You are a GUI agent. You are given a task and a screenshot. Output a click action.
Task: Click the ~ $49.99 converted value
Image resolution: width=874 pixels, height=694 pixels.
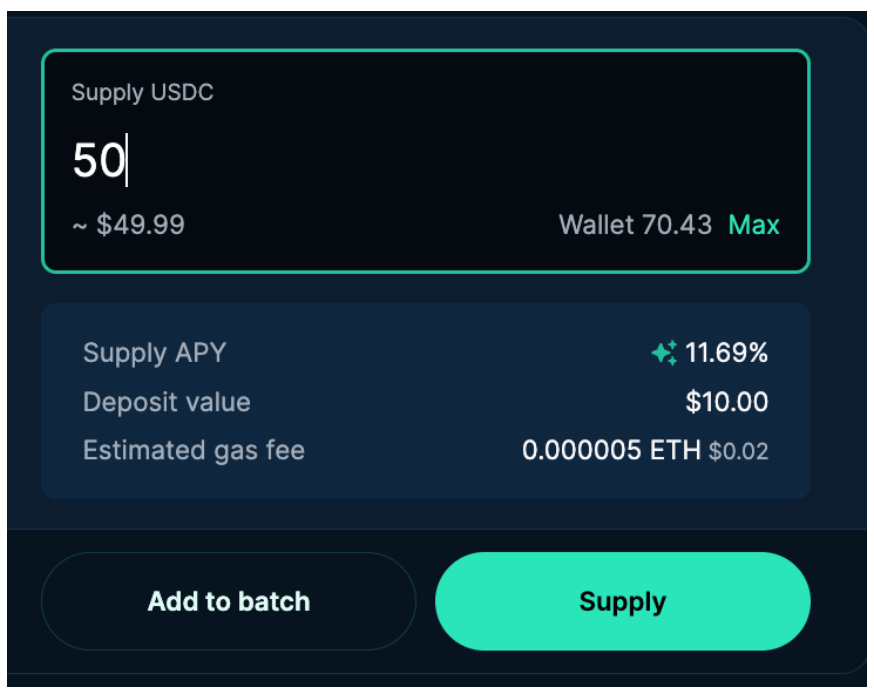pos(128,224)
